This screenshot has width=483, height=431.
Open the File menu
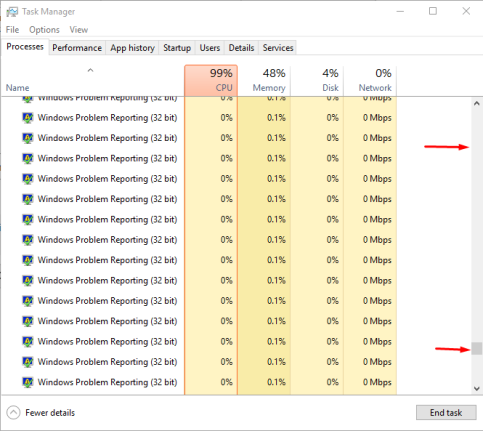(x=12, y=30)
